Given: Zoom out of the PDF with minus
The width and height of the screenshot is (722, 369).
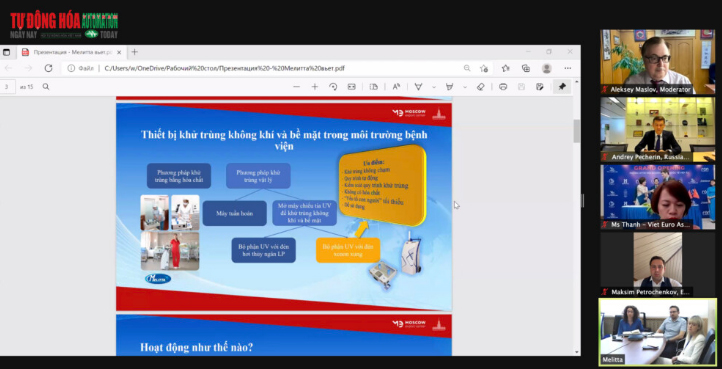Looking at the screenshot, I should pyautogui.click(x=297, y=87).
